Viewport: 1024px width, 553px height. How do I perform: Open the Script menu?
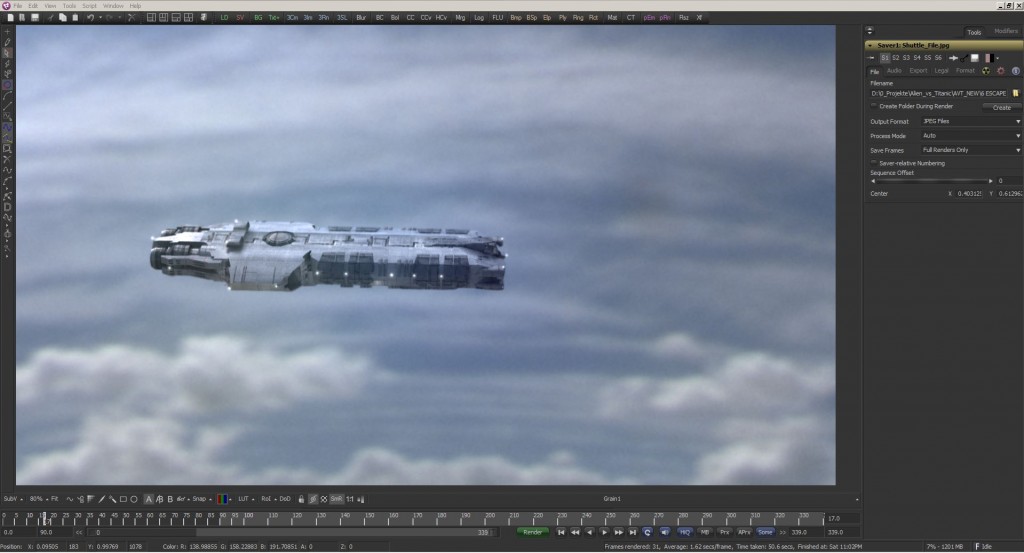(88, 5)
